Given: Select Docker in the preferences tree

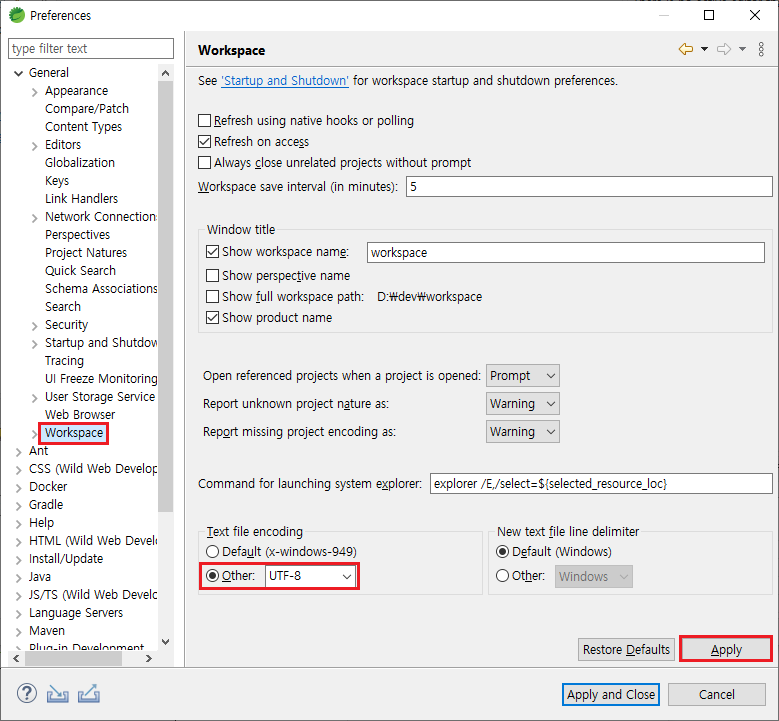Looking at the screenshot, I should 48,486.
